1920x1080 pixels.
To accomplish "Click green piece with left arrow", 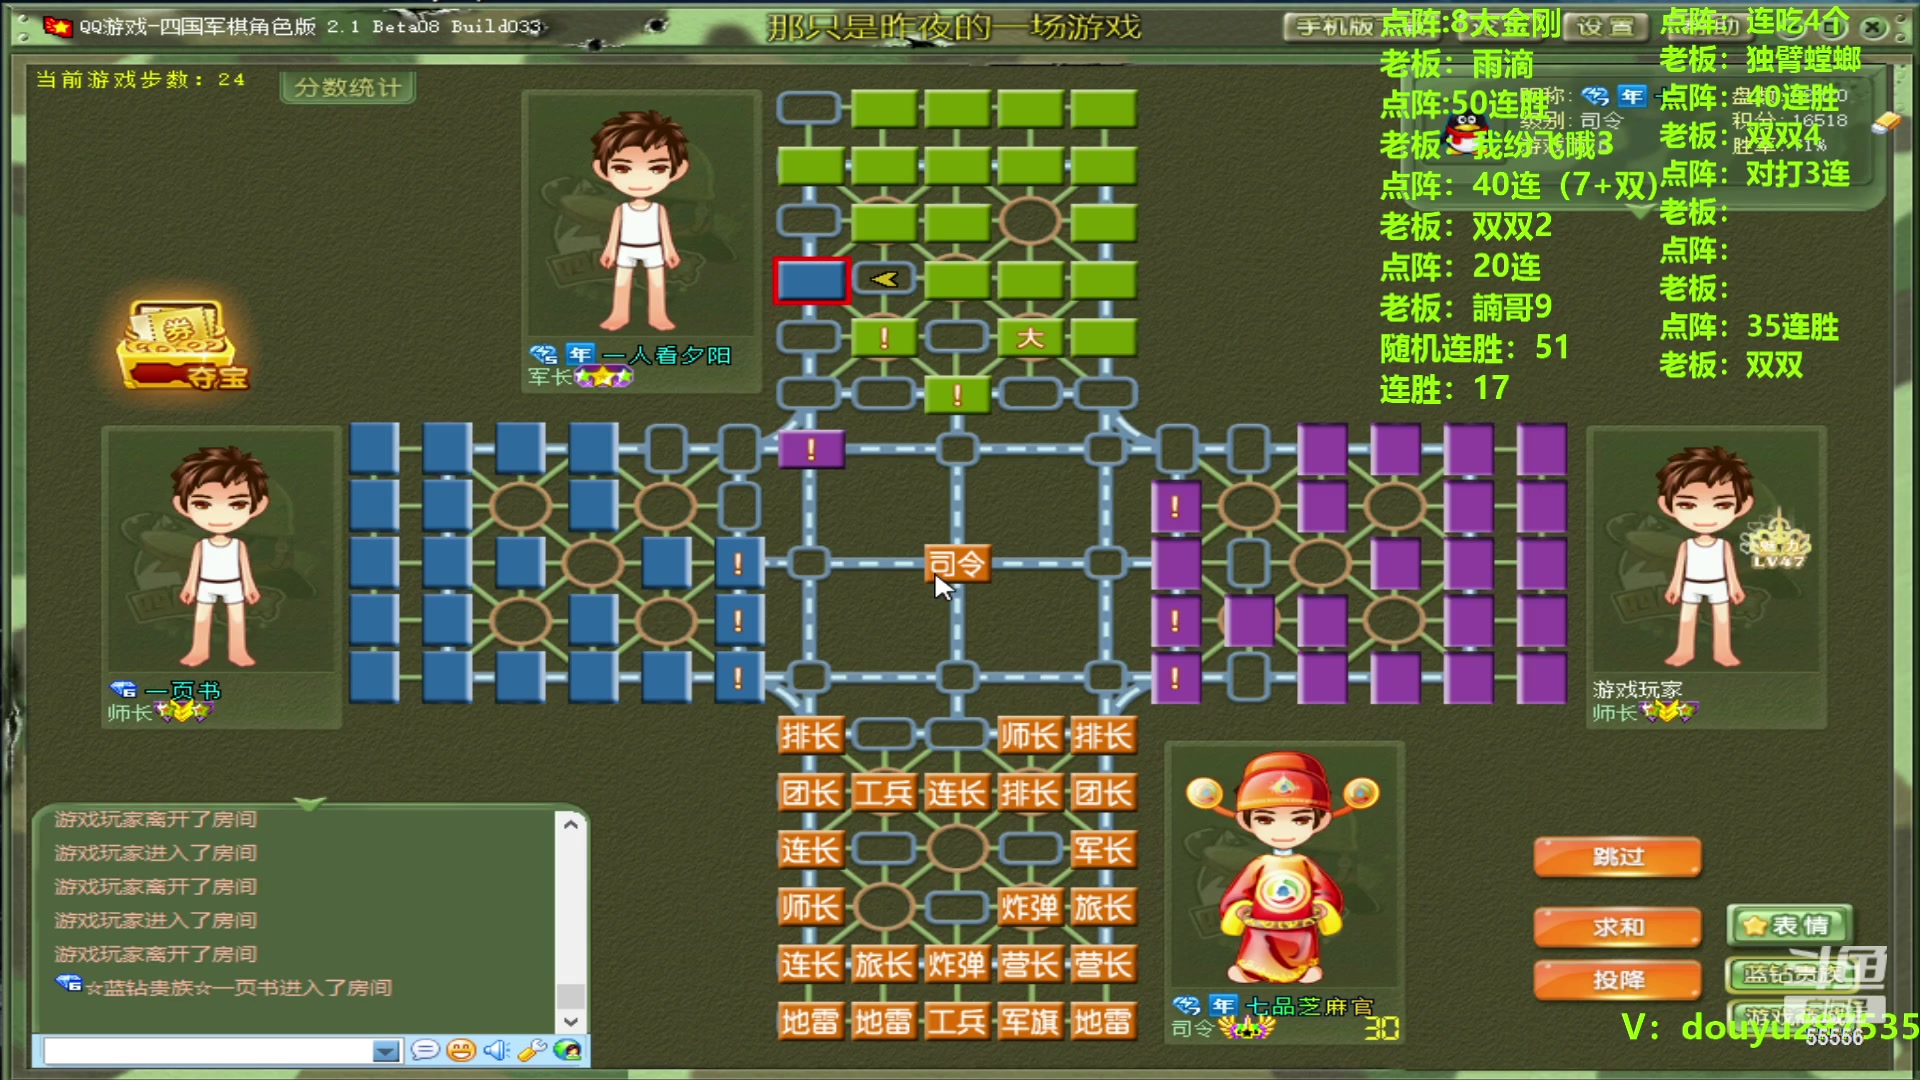I will 884,280.
